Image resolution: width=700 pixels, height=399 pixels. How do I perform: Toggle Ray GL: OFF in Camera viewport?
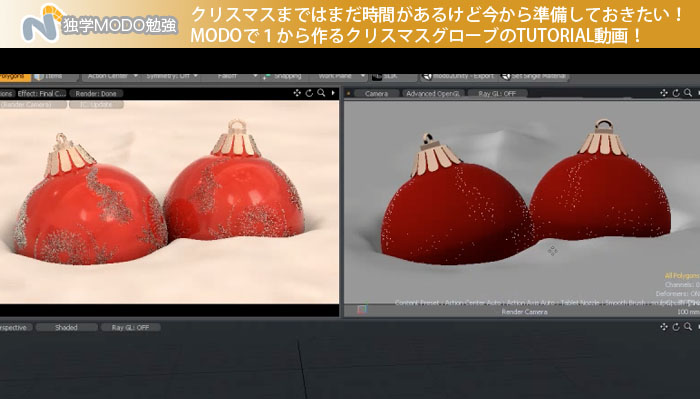coord(497,94)
